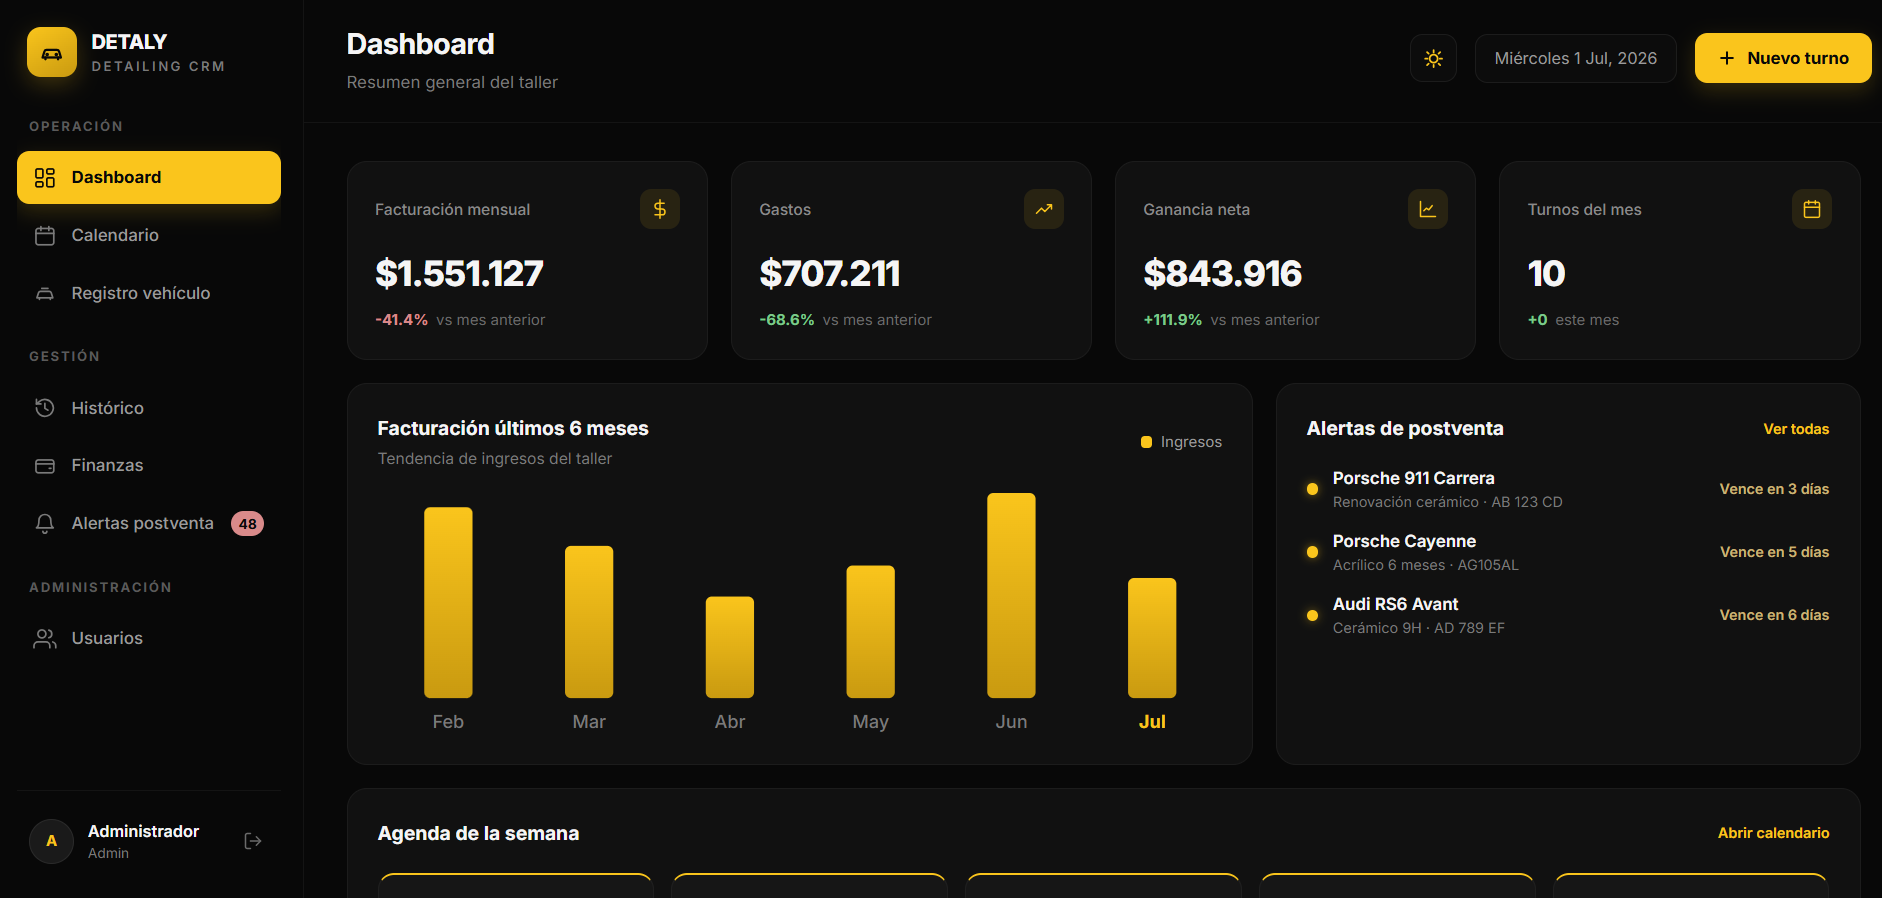This screenshot has height=898, width=1882.
Task: Click the Finanzas card icon
Action: 45,466
